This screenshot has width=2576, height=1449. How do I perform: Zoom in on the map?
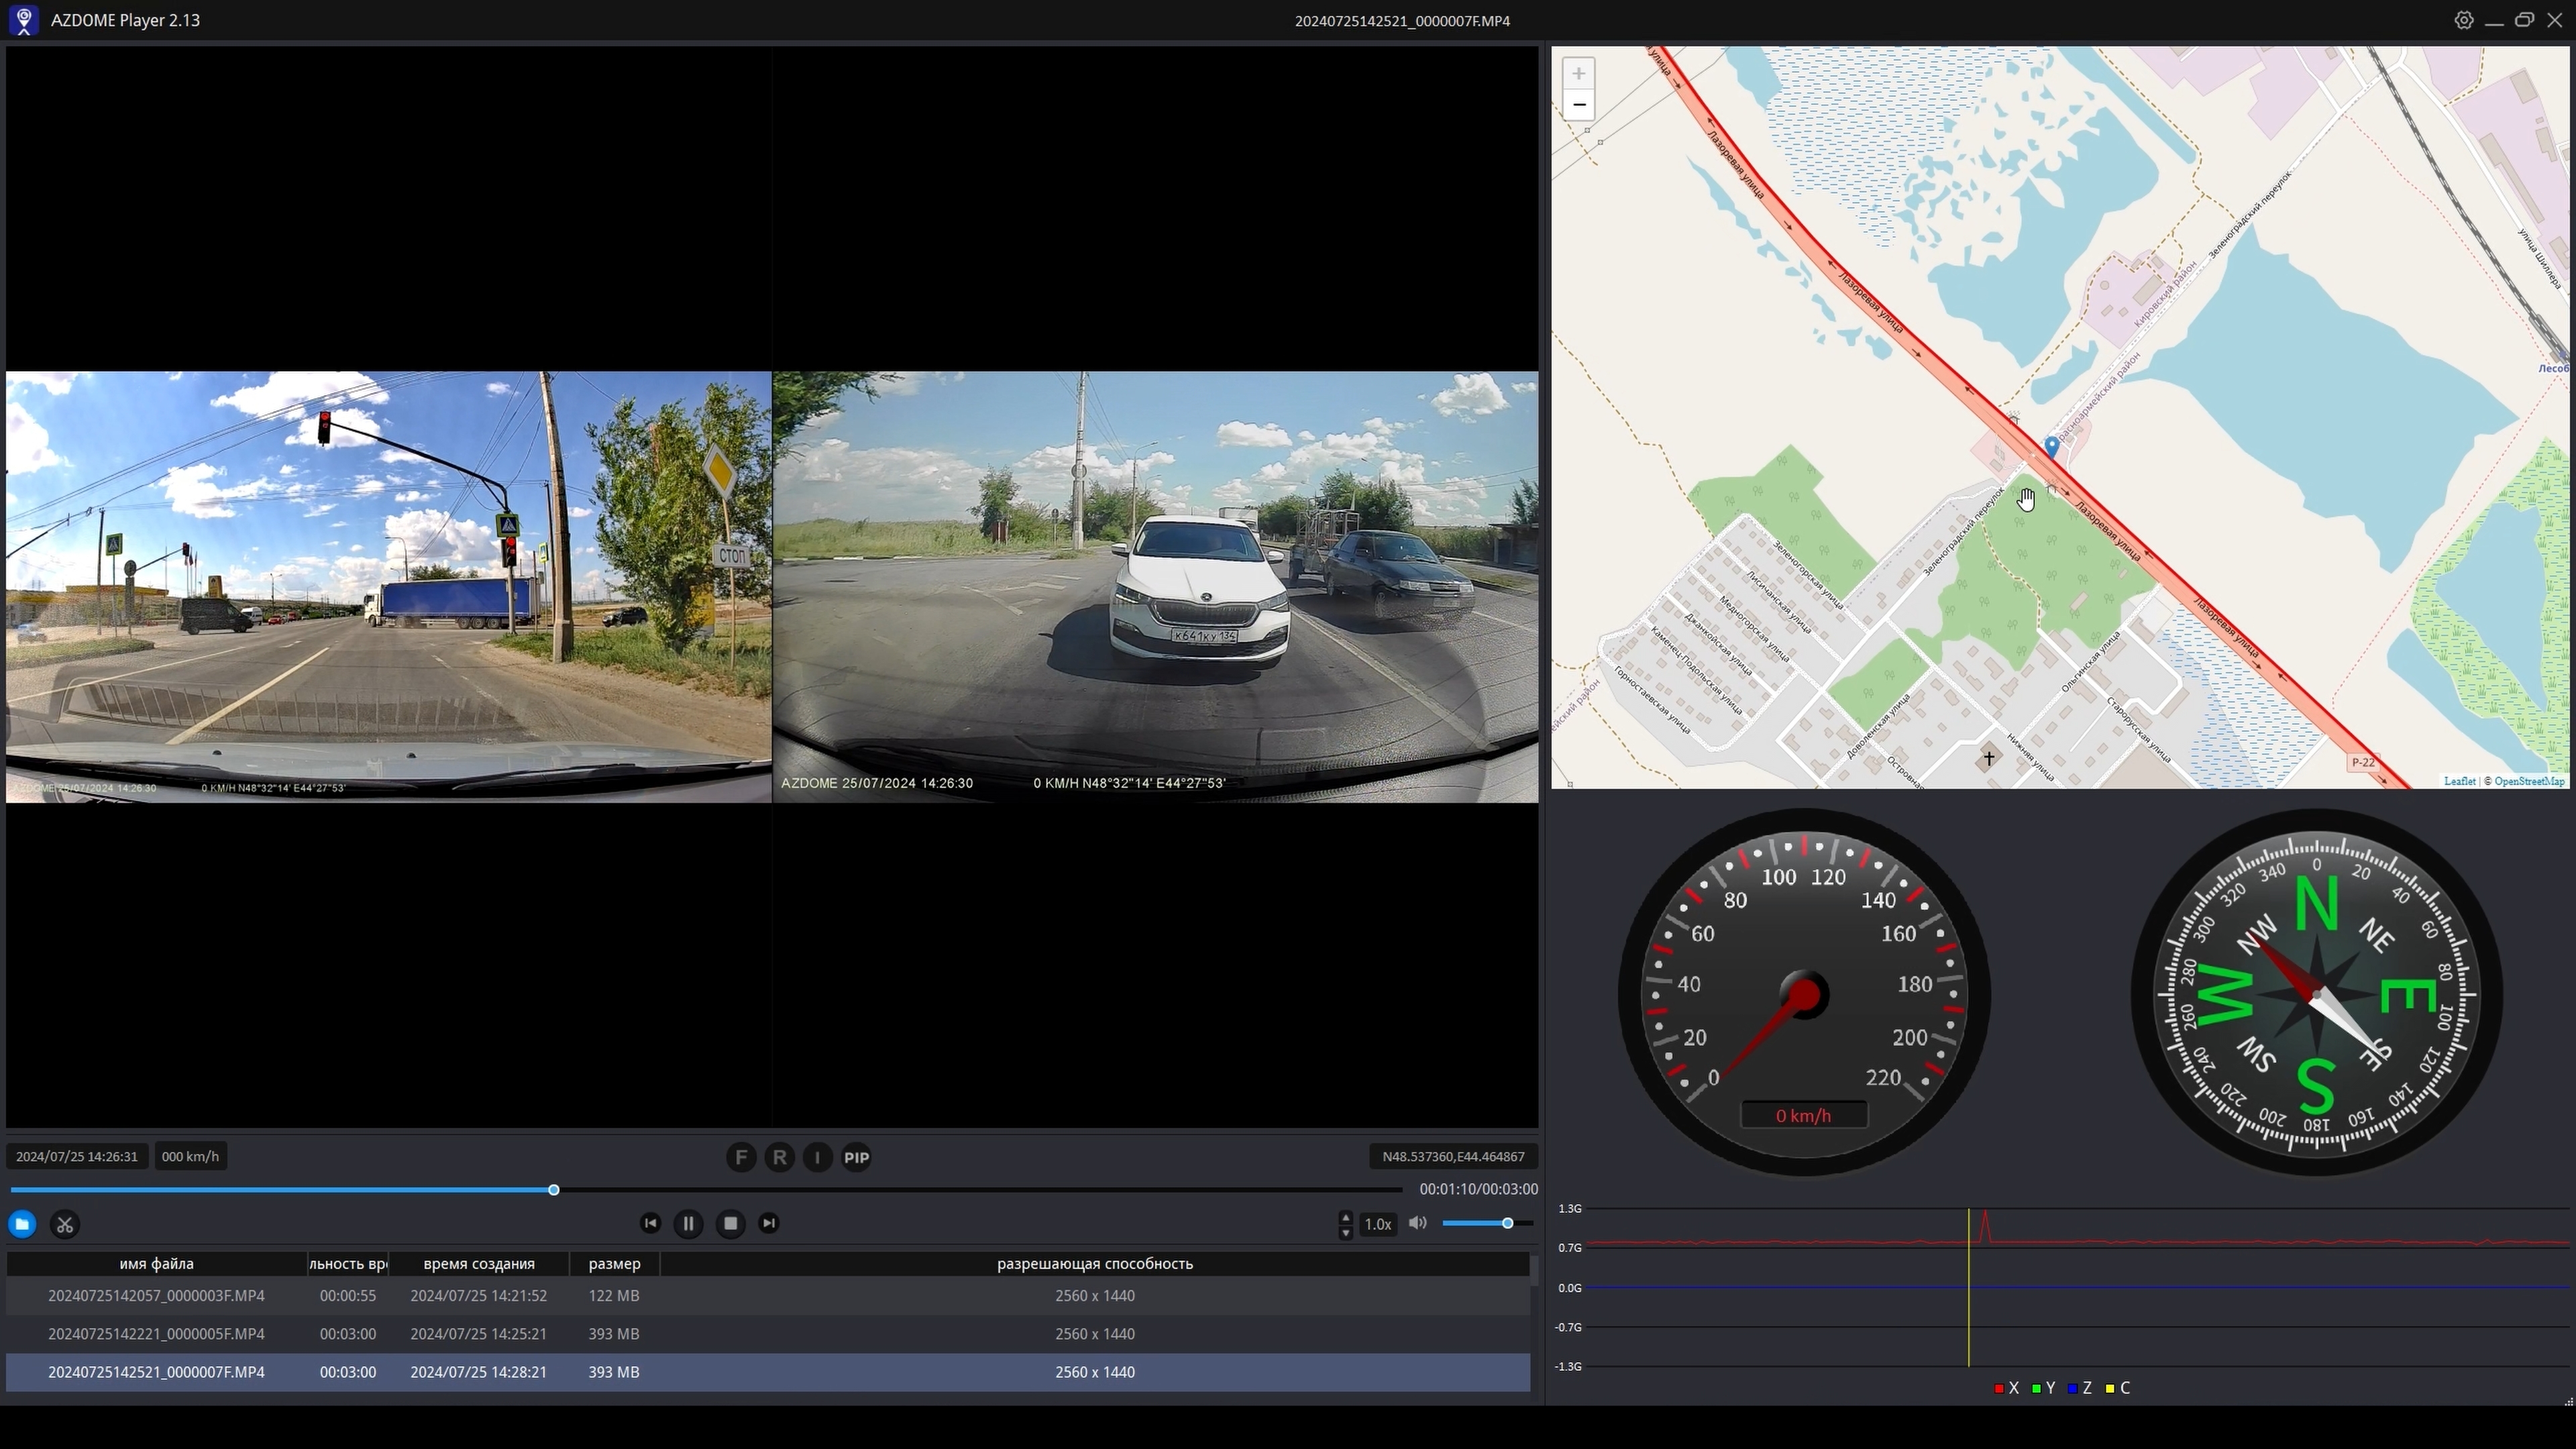pos(1578,73)
